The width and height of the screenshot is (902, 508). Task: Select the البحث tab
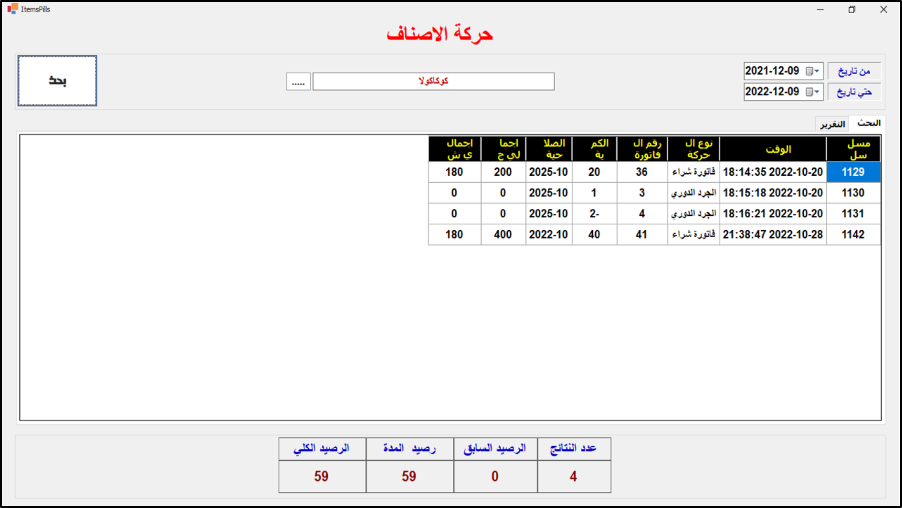point(868,123)
